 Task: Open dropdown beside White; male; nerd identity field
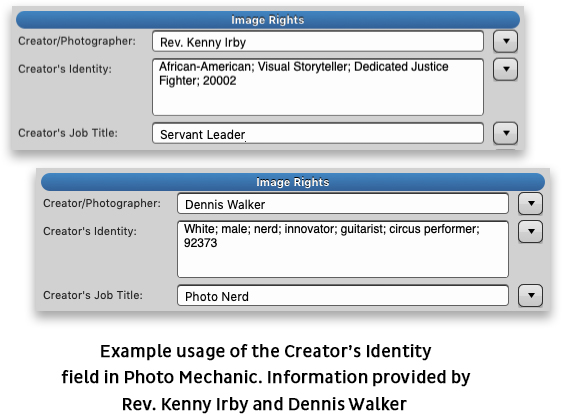(530, 231)
